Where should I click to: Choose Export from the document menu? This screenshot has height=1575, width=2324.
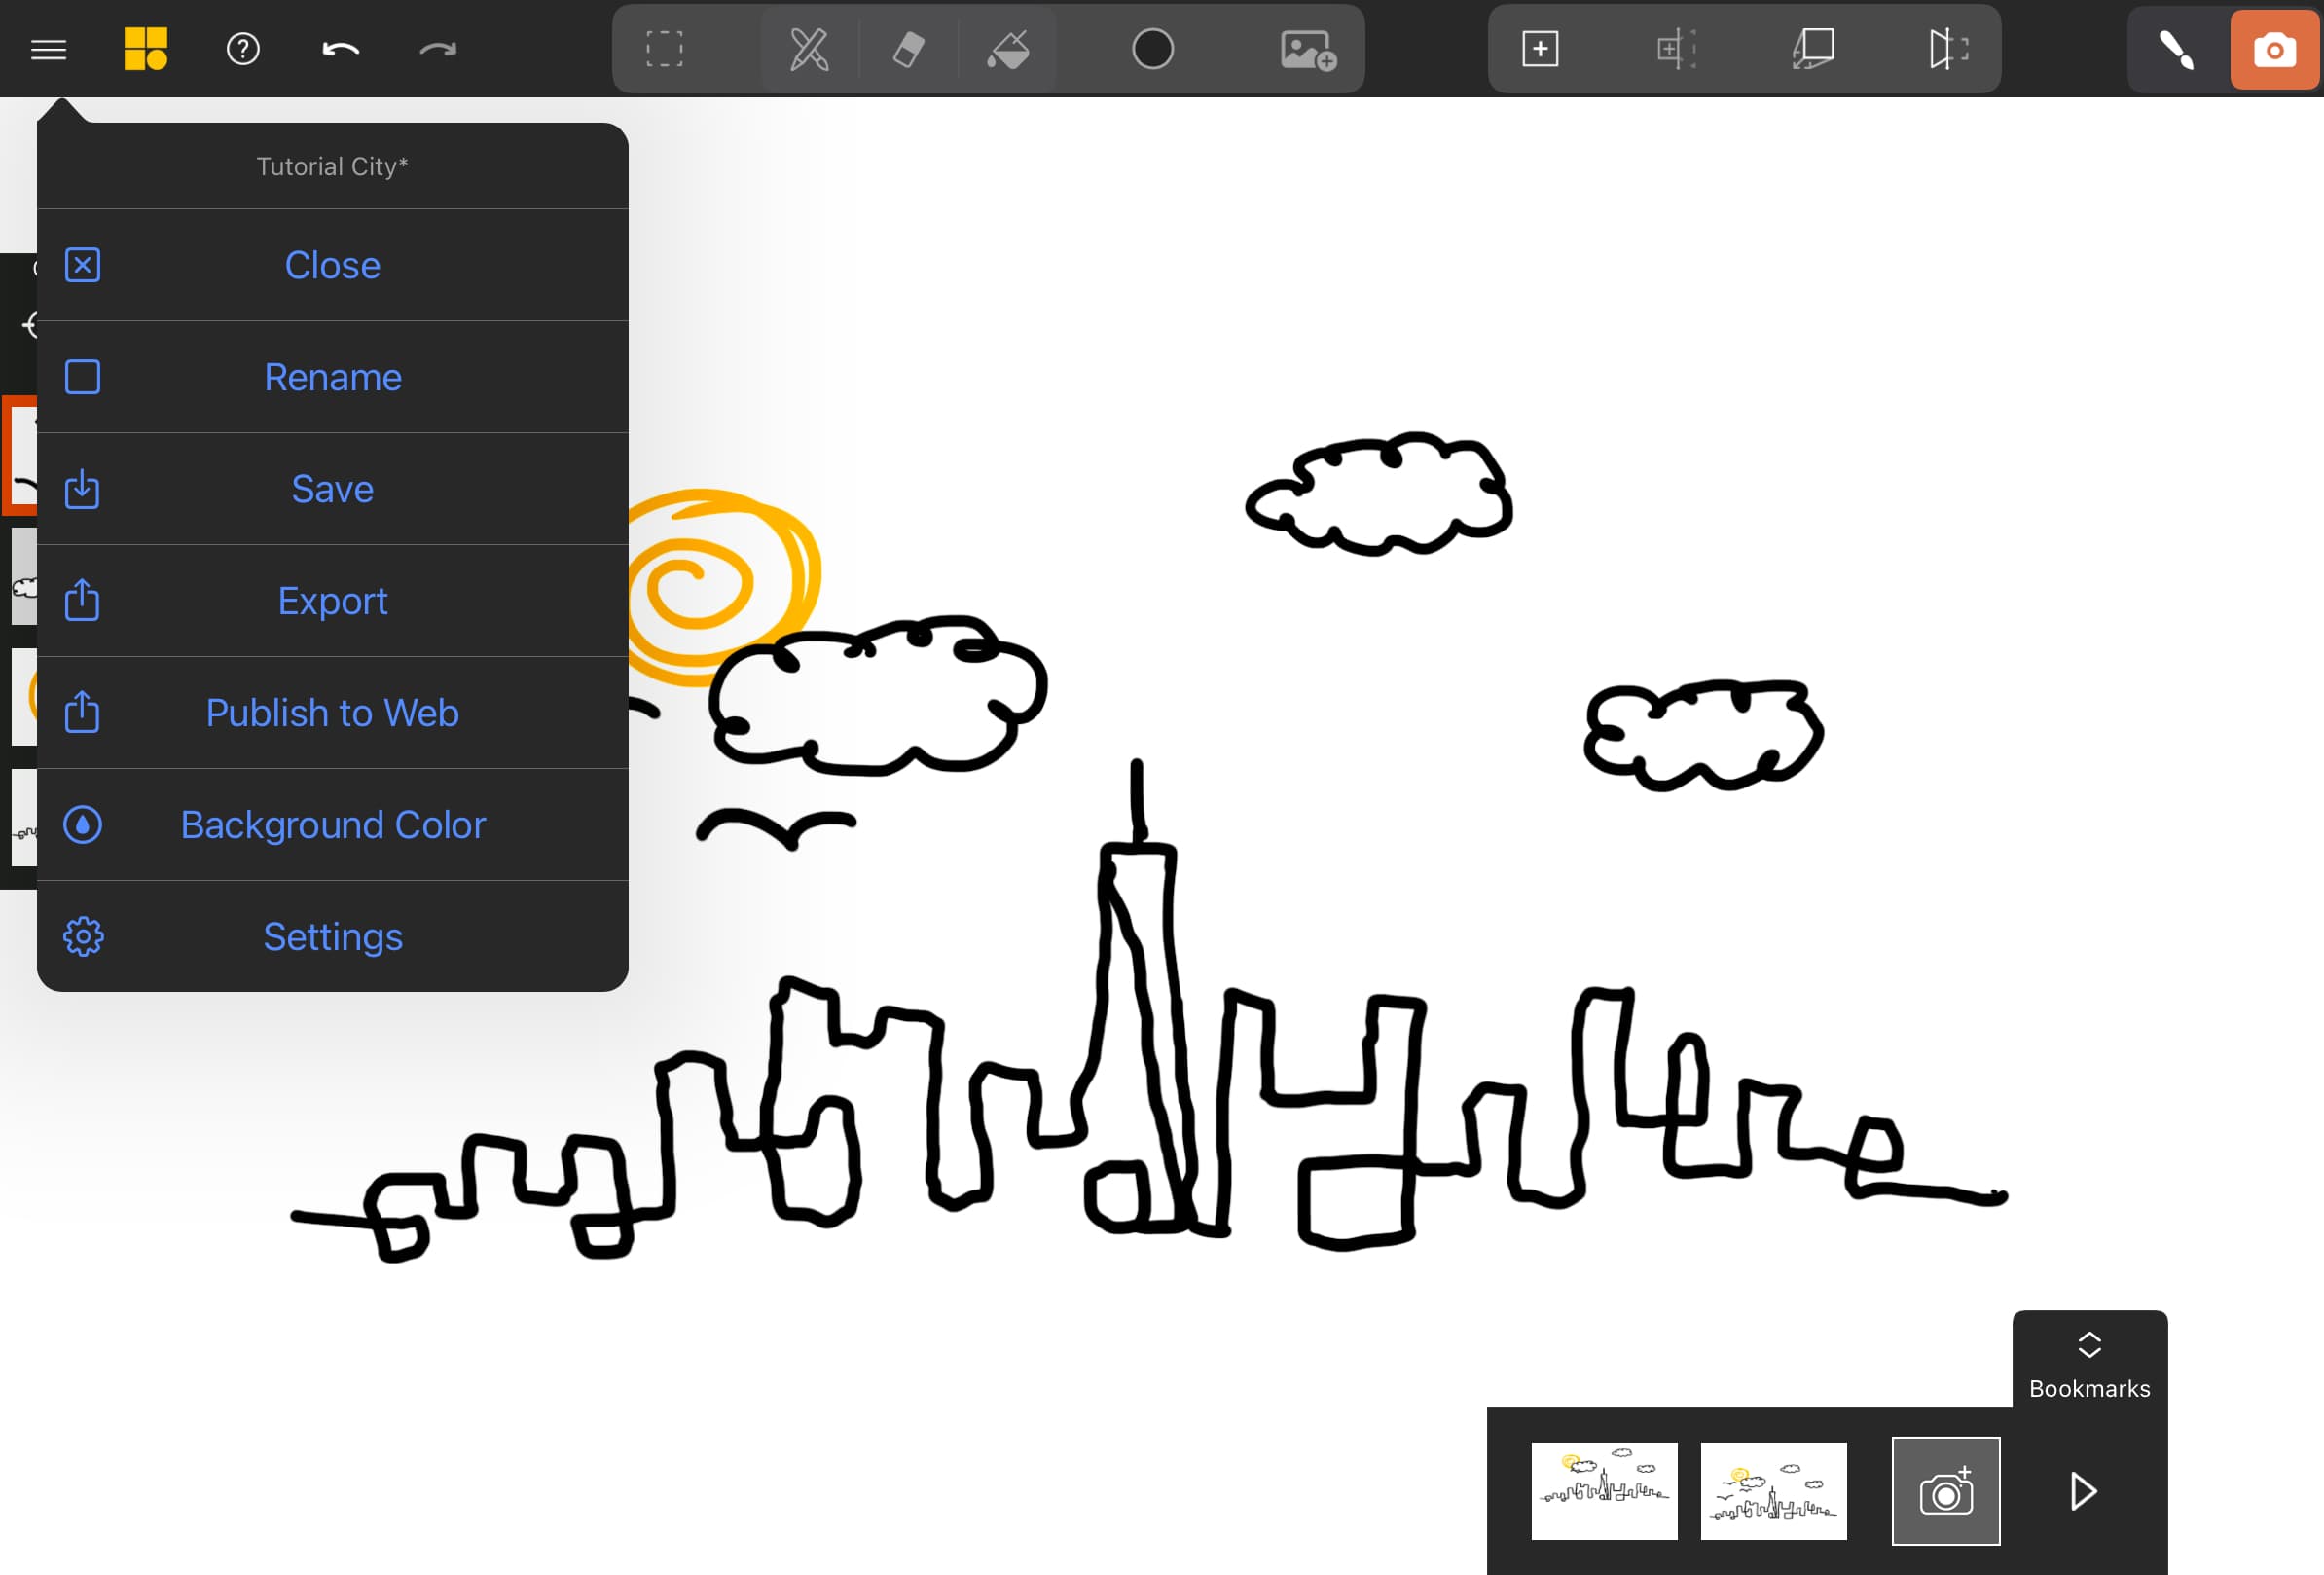[332, 601]
